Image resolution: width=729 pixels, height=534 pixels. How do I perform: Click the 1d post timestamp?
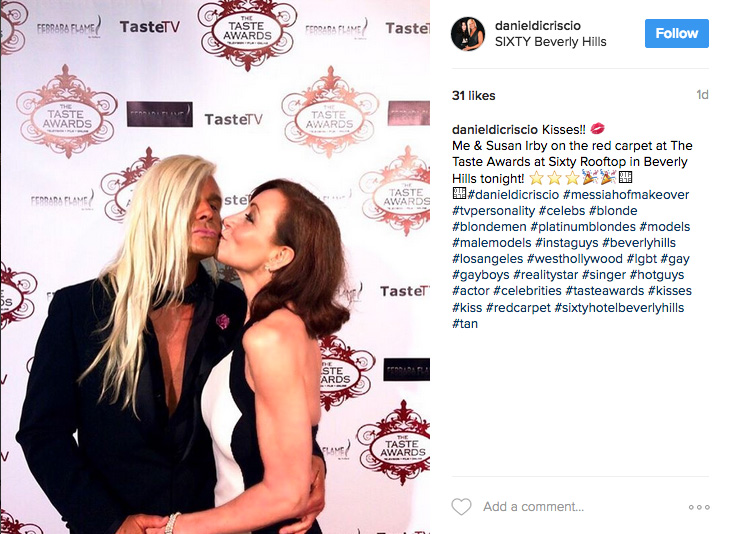(702, 95)
